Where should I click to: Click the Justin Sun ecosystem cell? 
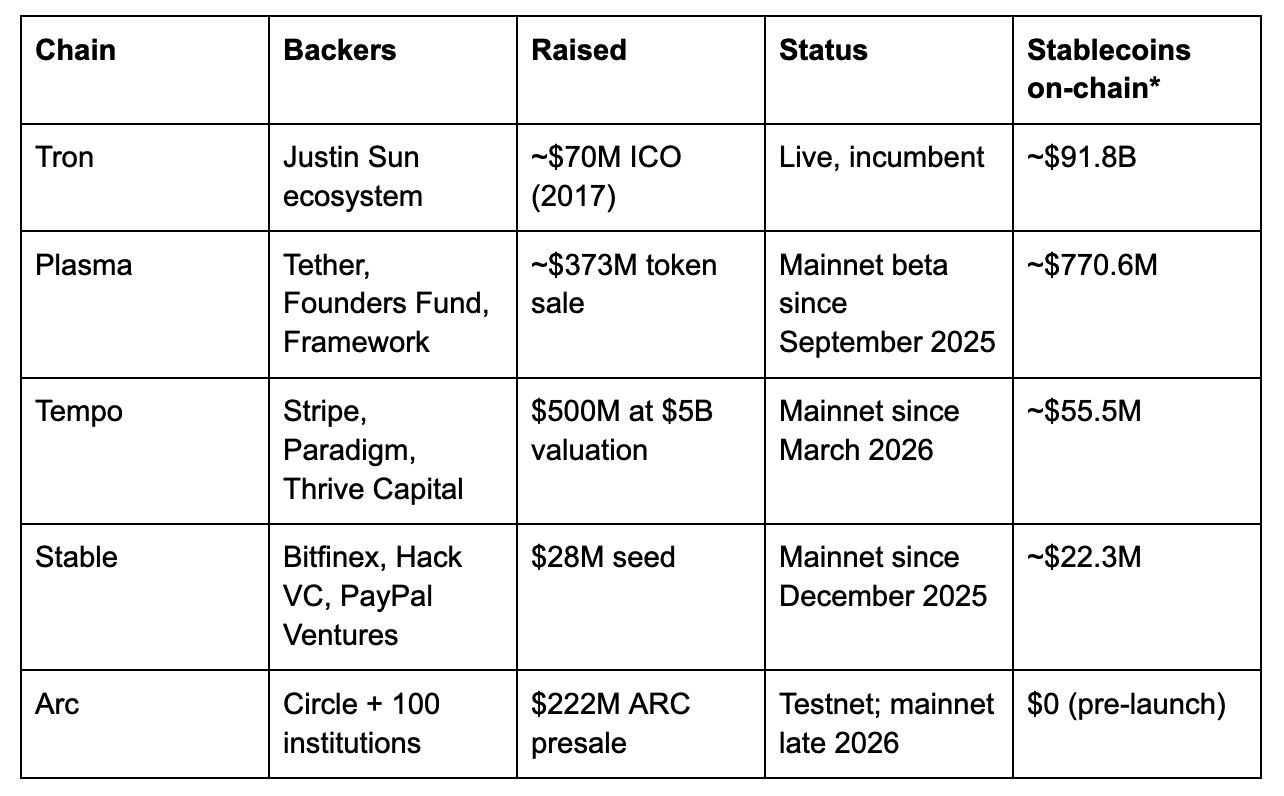click(393, 177)
